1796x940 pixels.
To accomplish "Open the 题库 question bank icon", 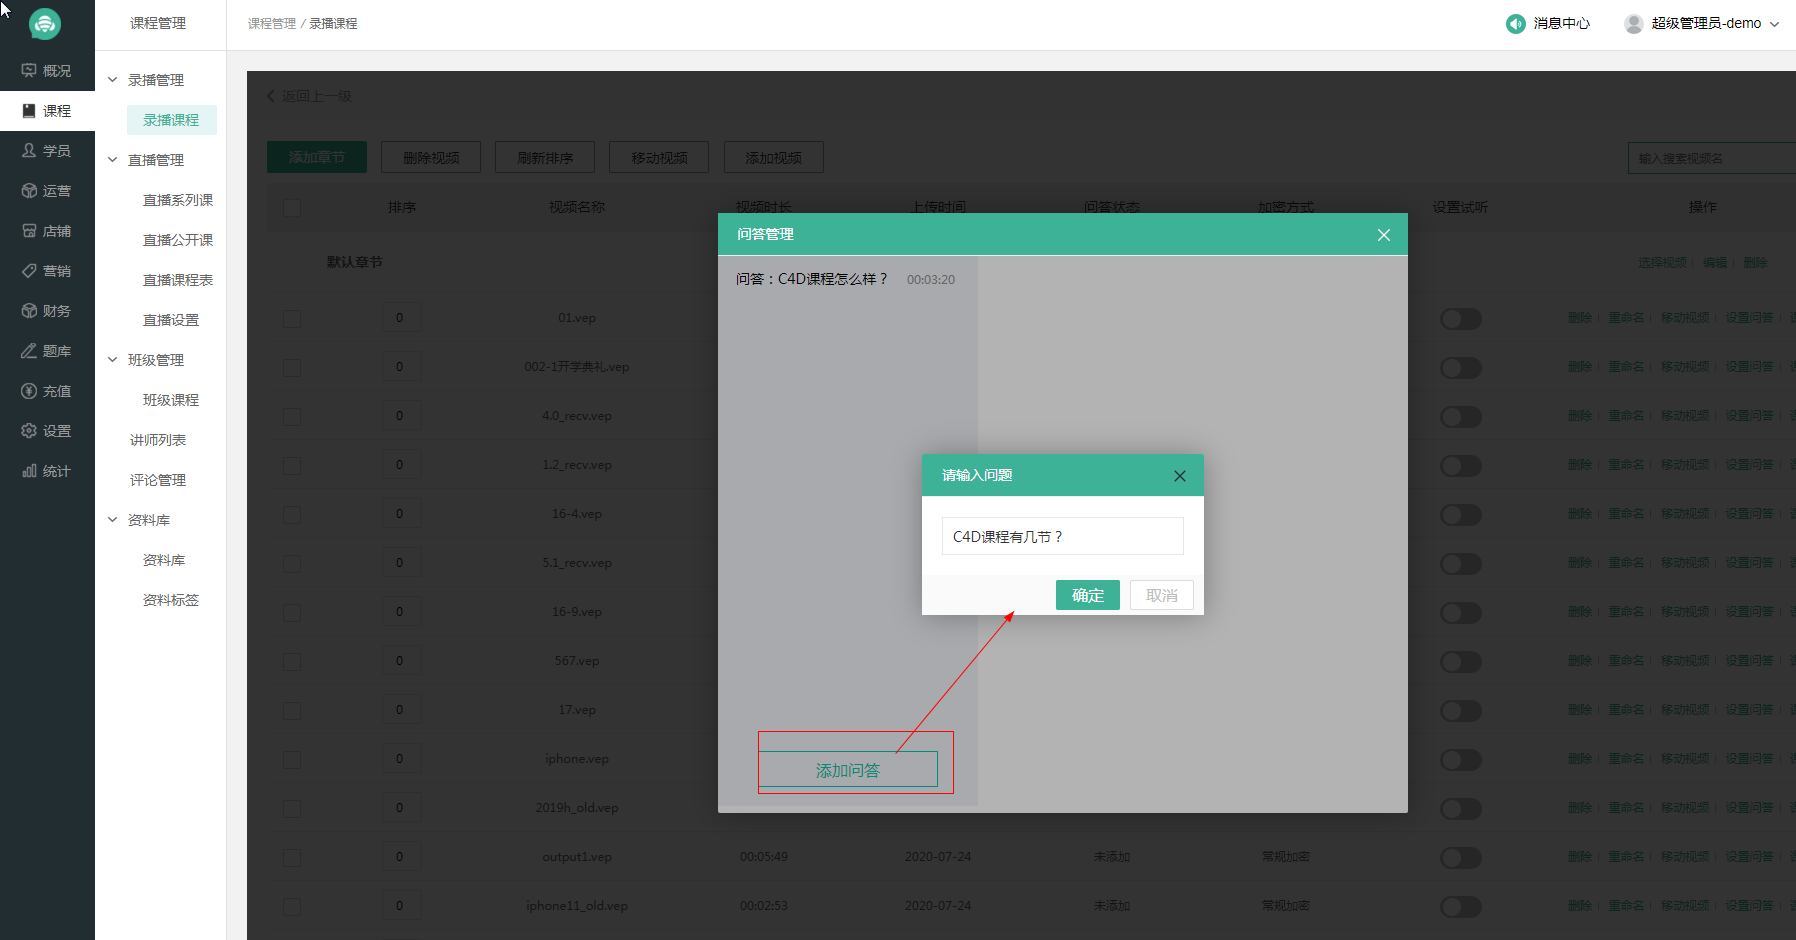I will (x=29, y=351).
